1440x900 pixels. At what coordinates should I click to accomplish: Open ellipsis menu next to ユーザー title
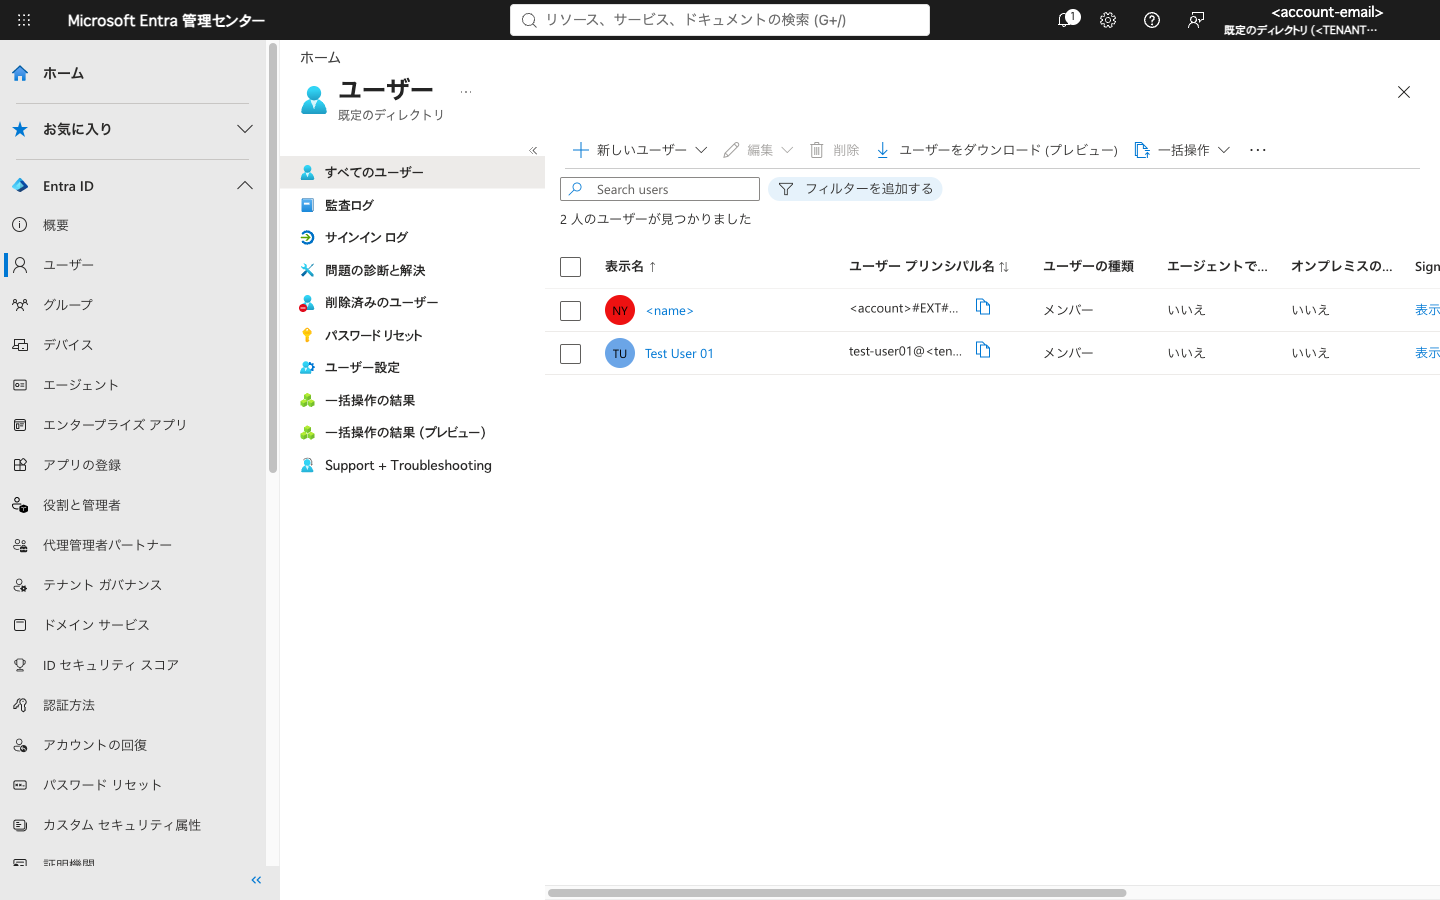coord(466,91)
